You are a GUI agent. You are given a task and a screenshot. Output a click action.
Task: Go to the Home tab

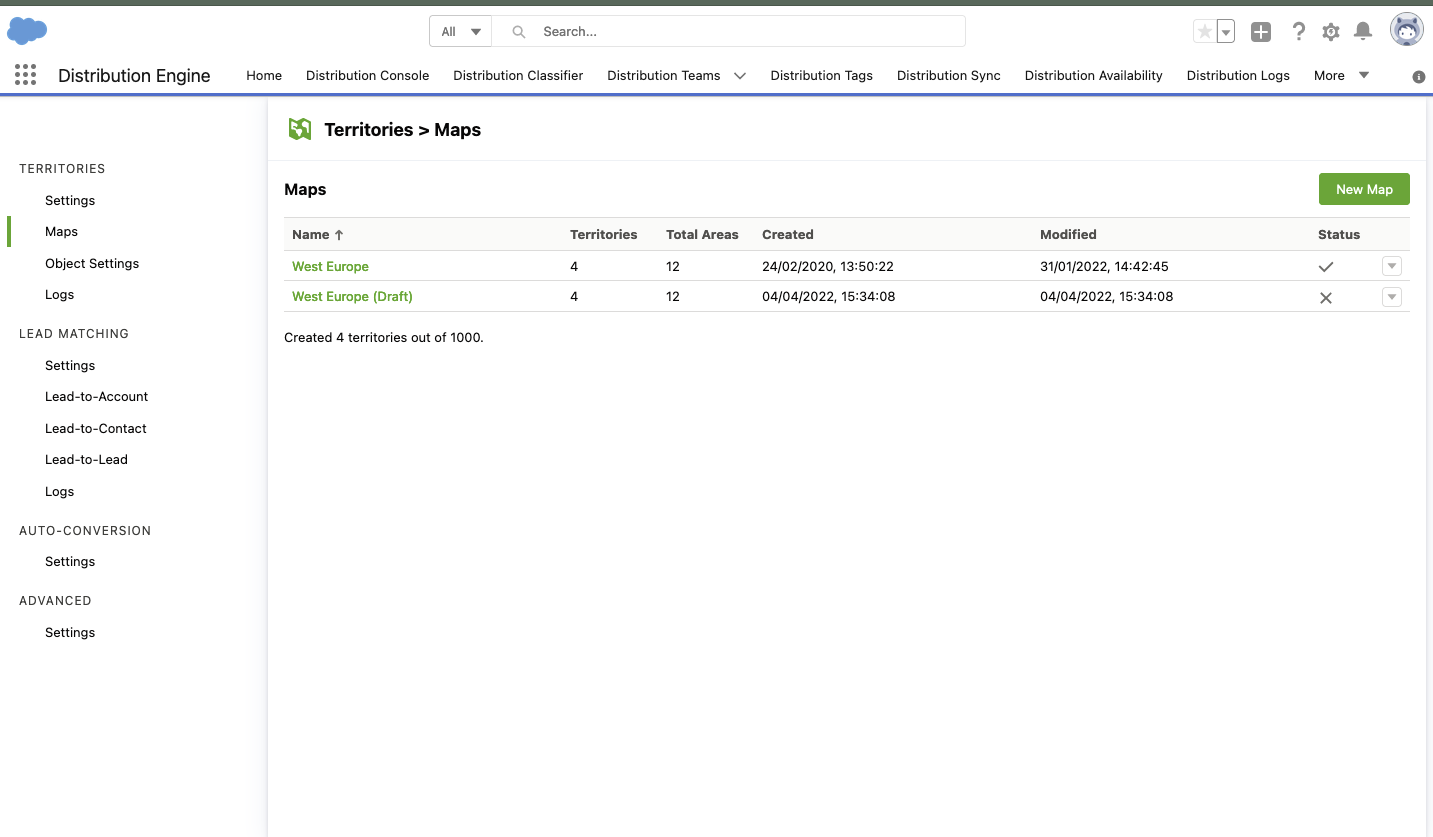pyautogui.click(x=264, y=75)
